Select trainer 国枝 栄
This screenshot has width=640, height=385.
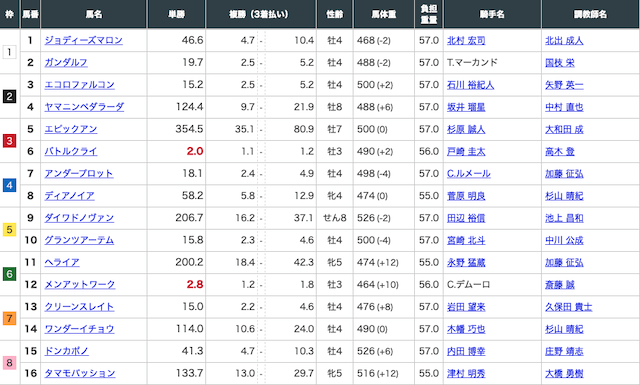pyautogui.click(x=560, y=63)
